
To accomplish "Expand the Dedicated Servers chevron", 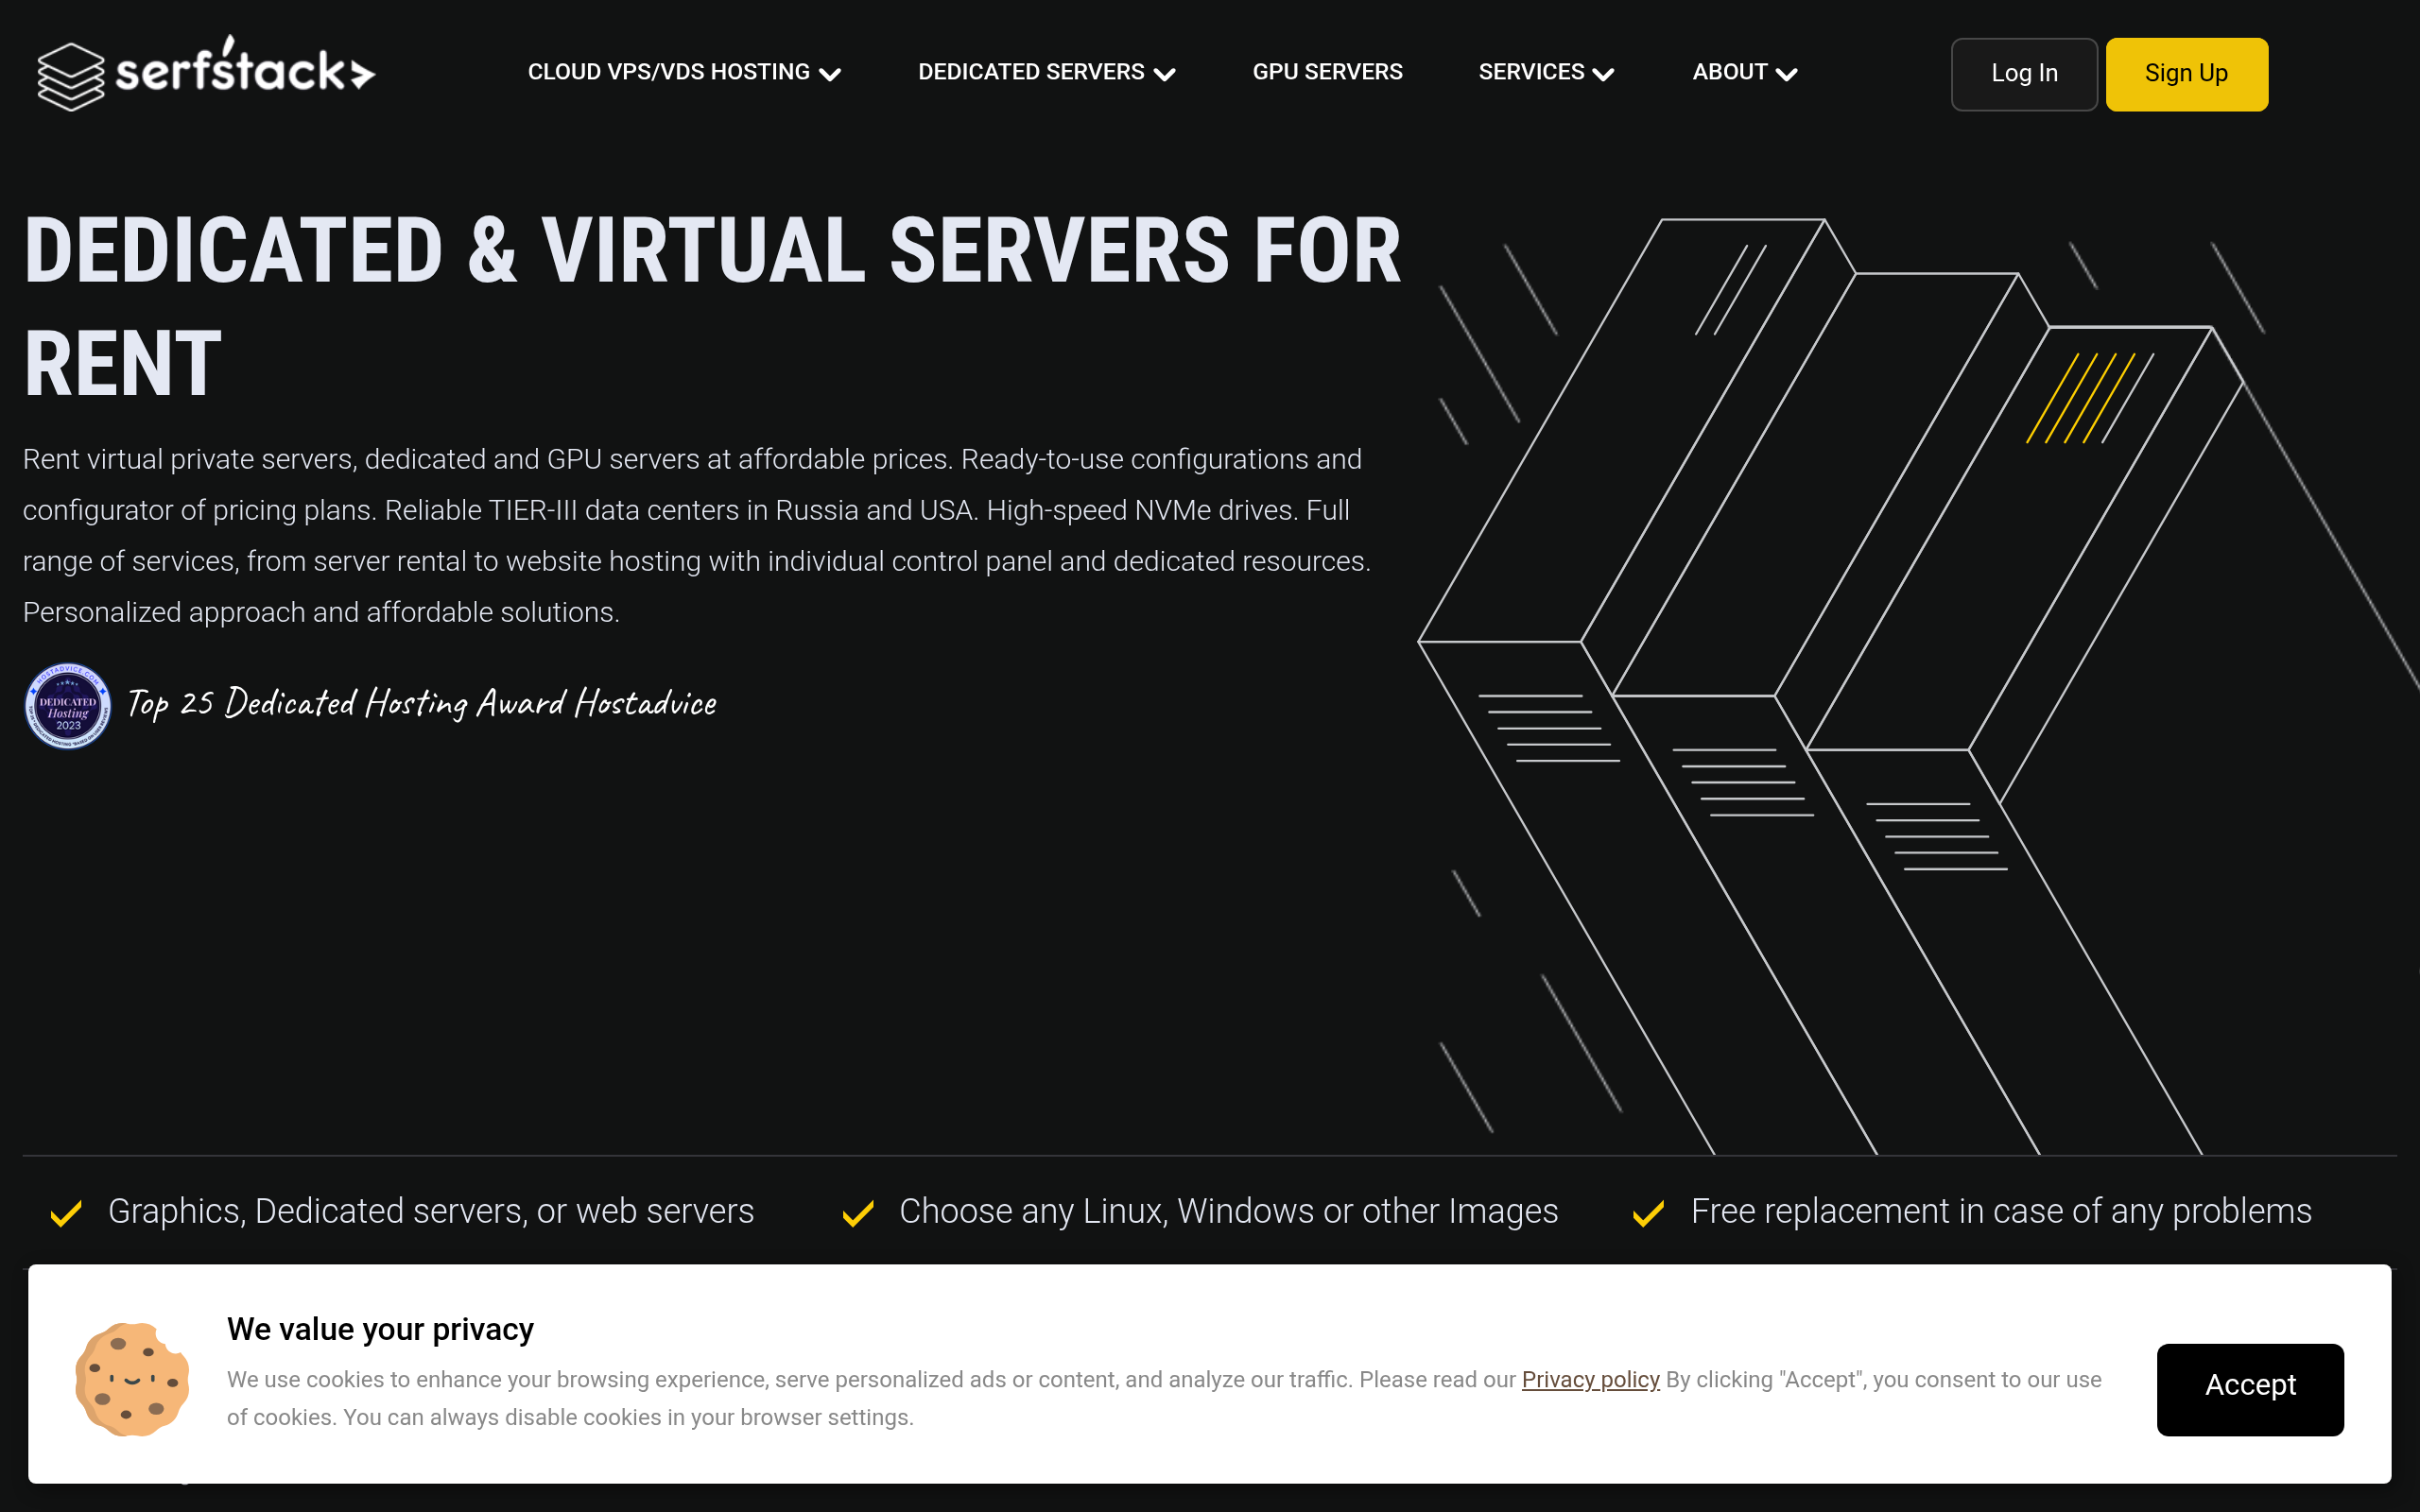I will [1164, 74].
